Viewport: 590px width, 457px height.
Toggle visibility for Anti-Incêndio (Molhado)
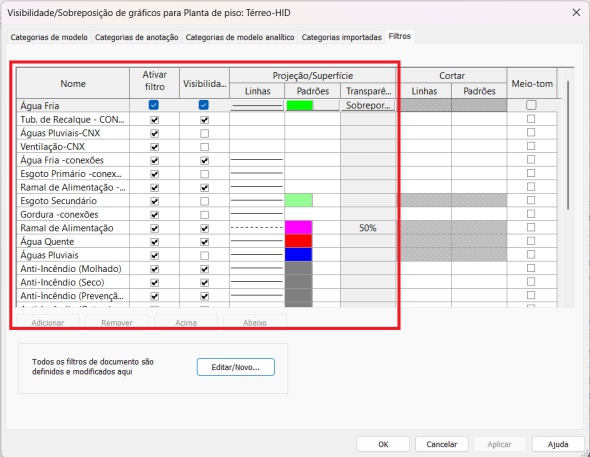[204, 269]
